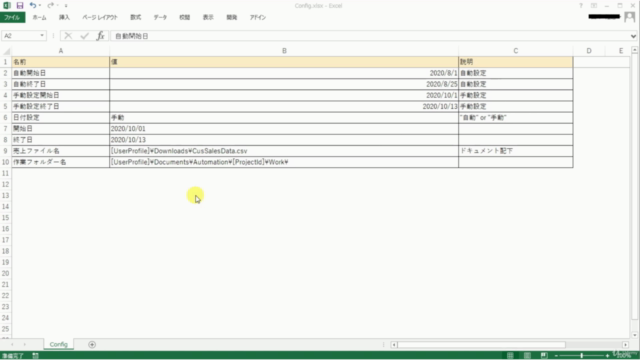Click the Save icon in quick access toolbar
640x360 pixels.
[x=20, y=5]
